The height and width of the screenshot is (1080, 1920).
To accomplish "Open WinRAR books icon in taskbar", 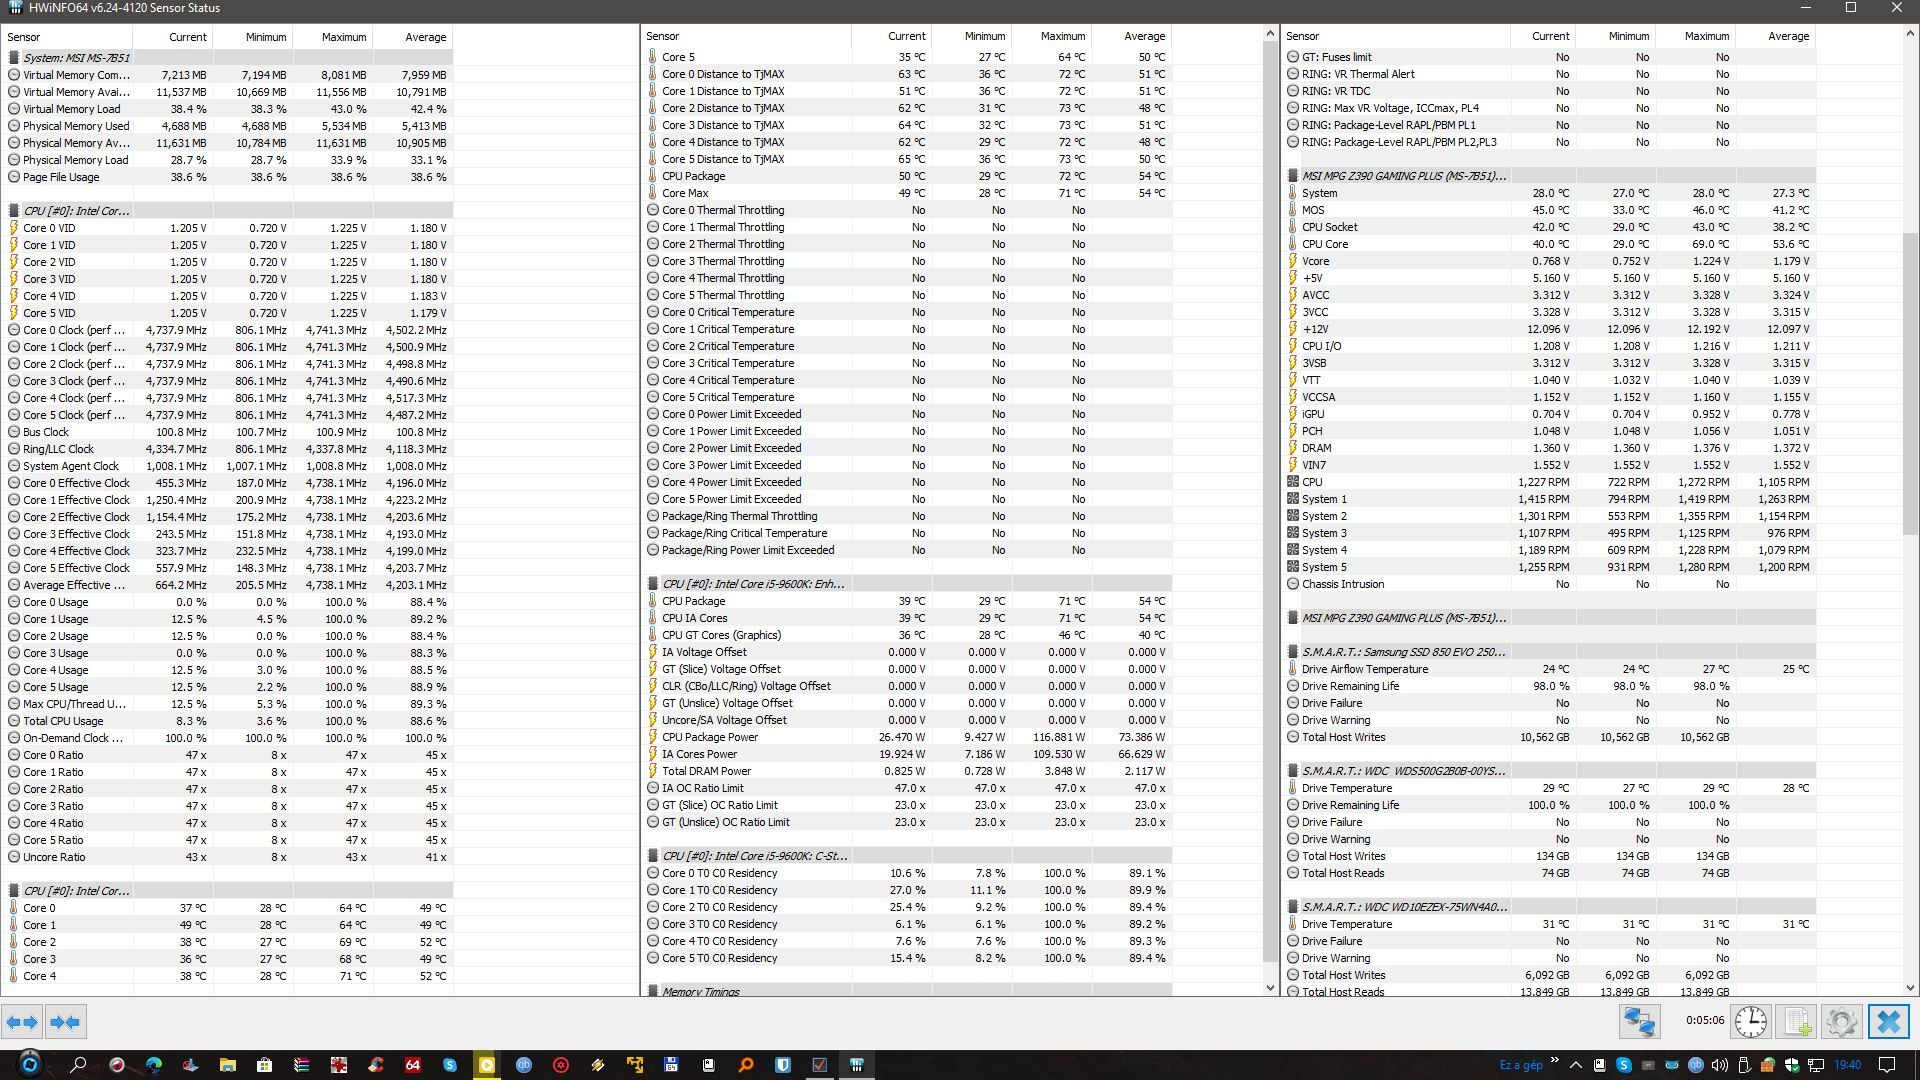I will (x=302, y=1065).
